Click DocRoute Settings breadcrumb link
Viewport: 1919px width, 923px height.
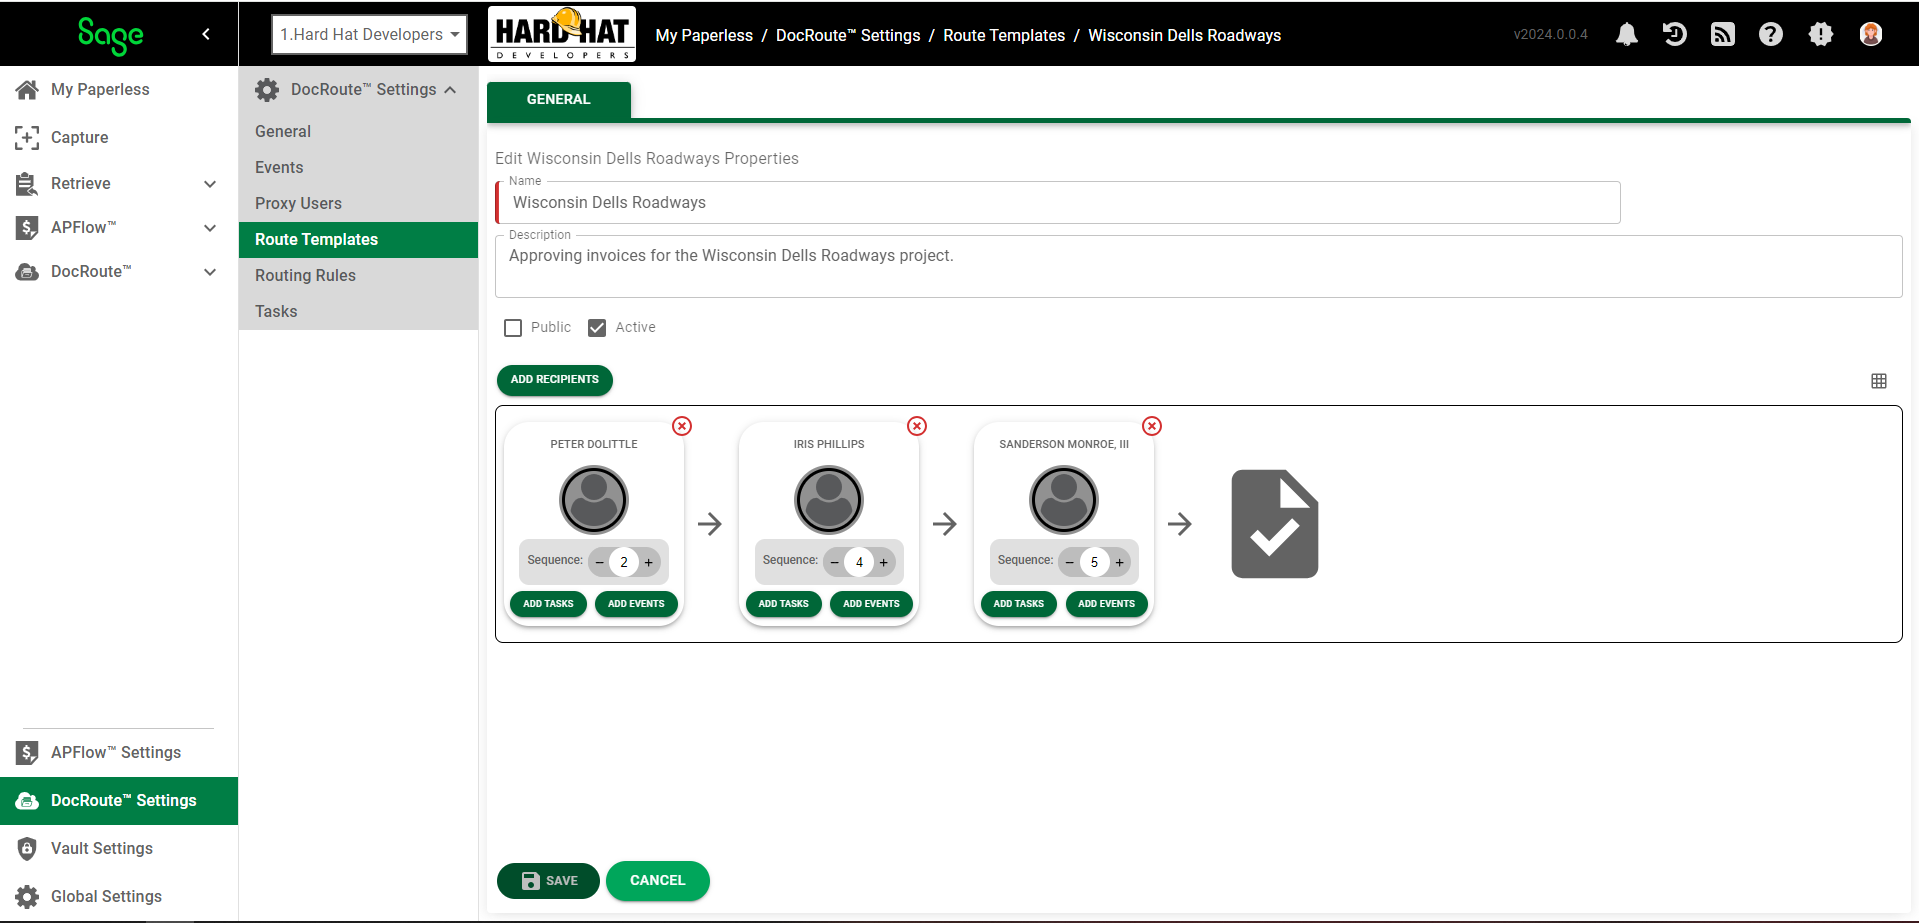(848, 35)
